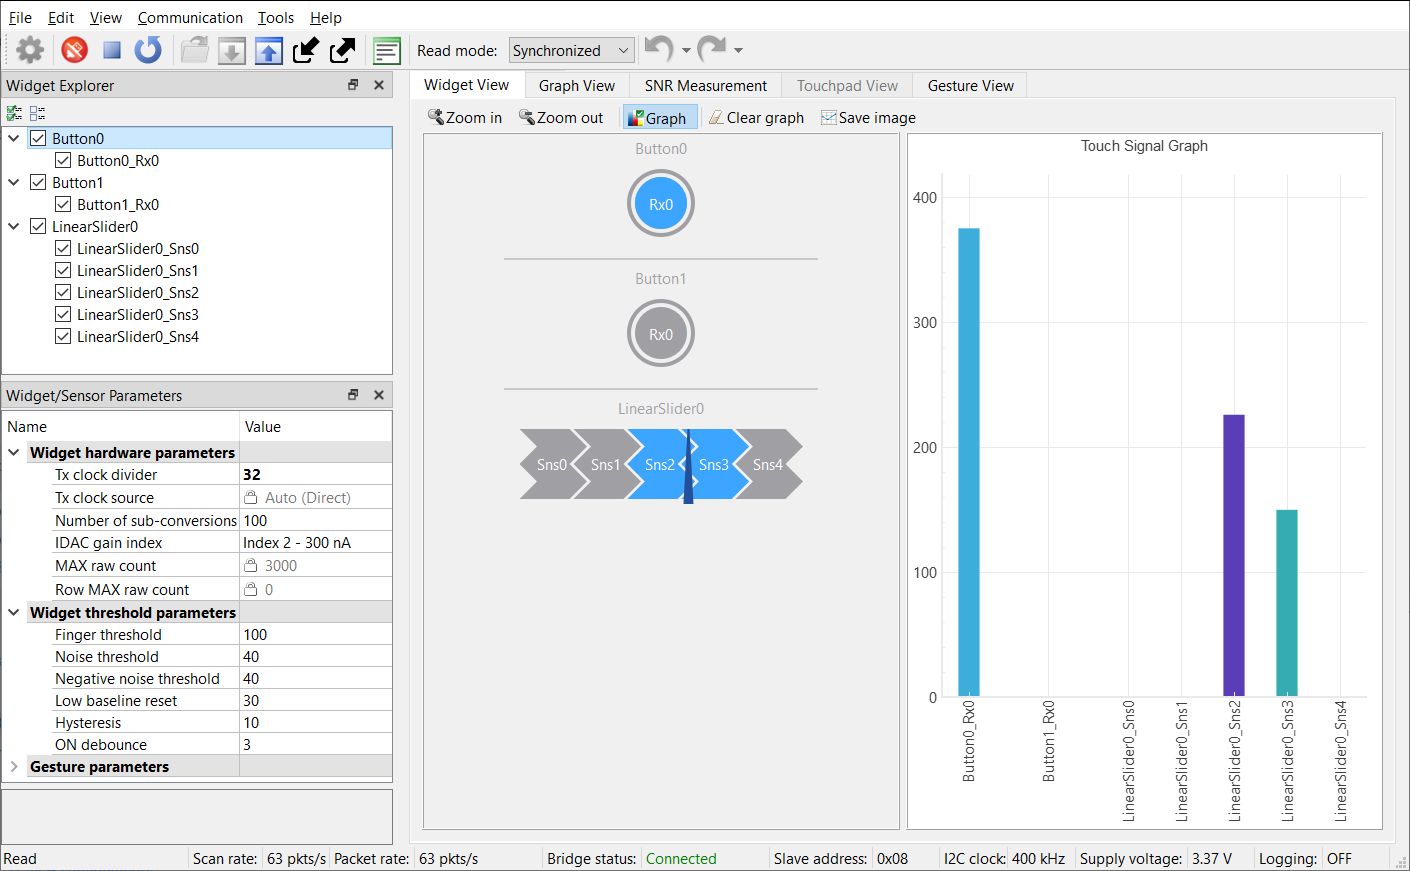This screenshot has width=1410, height=871.
Task: Open the Read mode dropdown
Action: point(571,50)
